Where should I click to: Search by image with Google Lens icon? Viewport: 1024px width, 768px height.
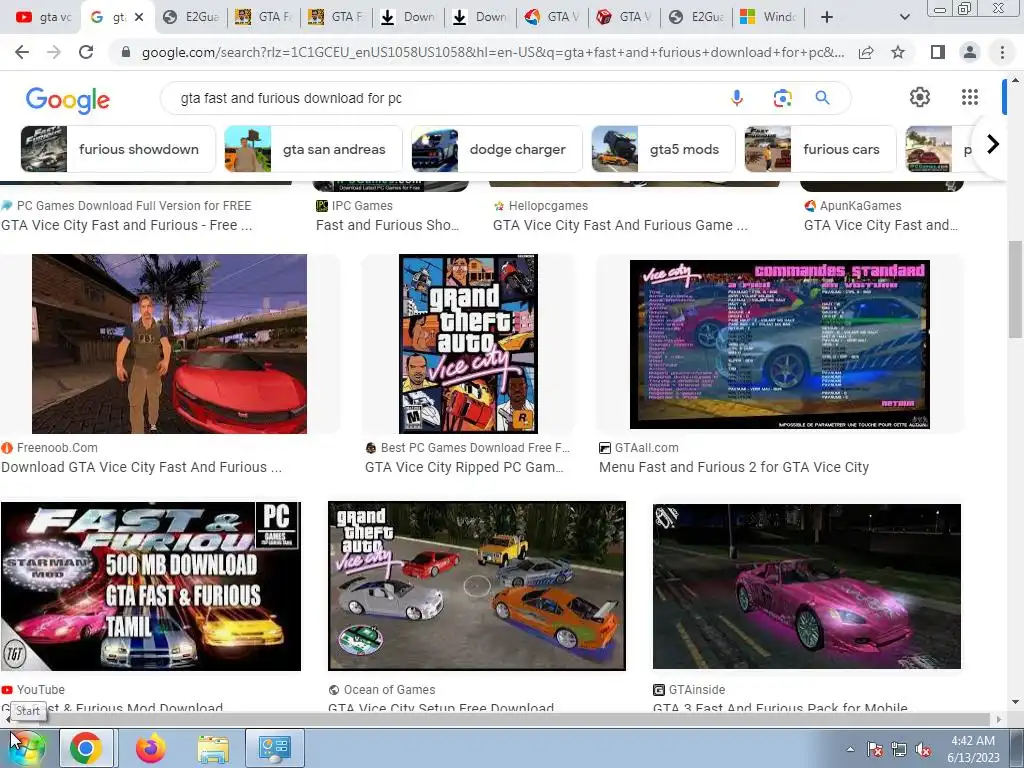[782, 98]
